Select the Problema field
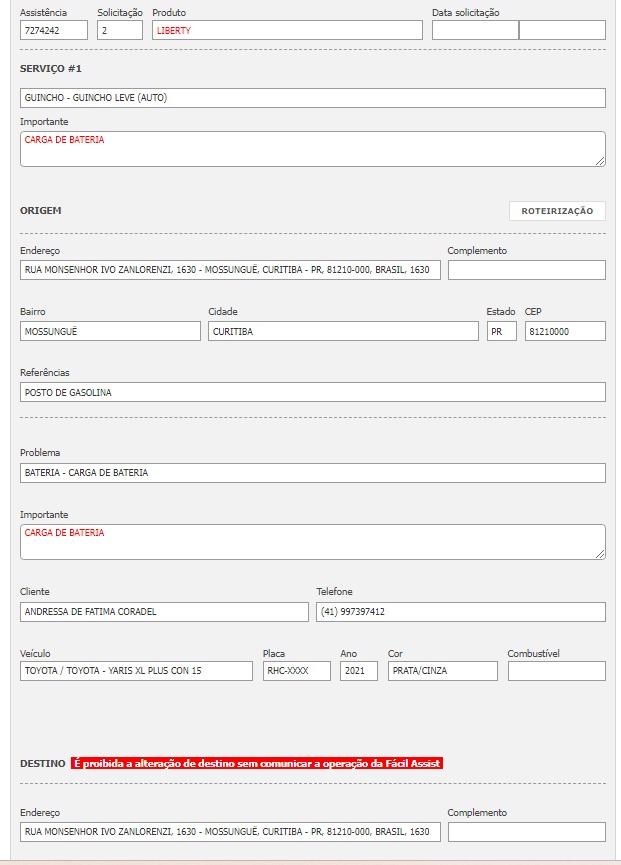This screenshot has height=865, width=621. (x=312, y=472)
